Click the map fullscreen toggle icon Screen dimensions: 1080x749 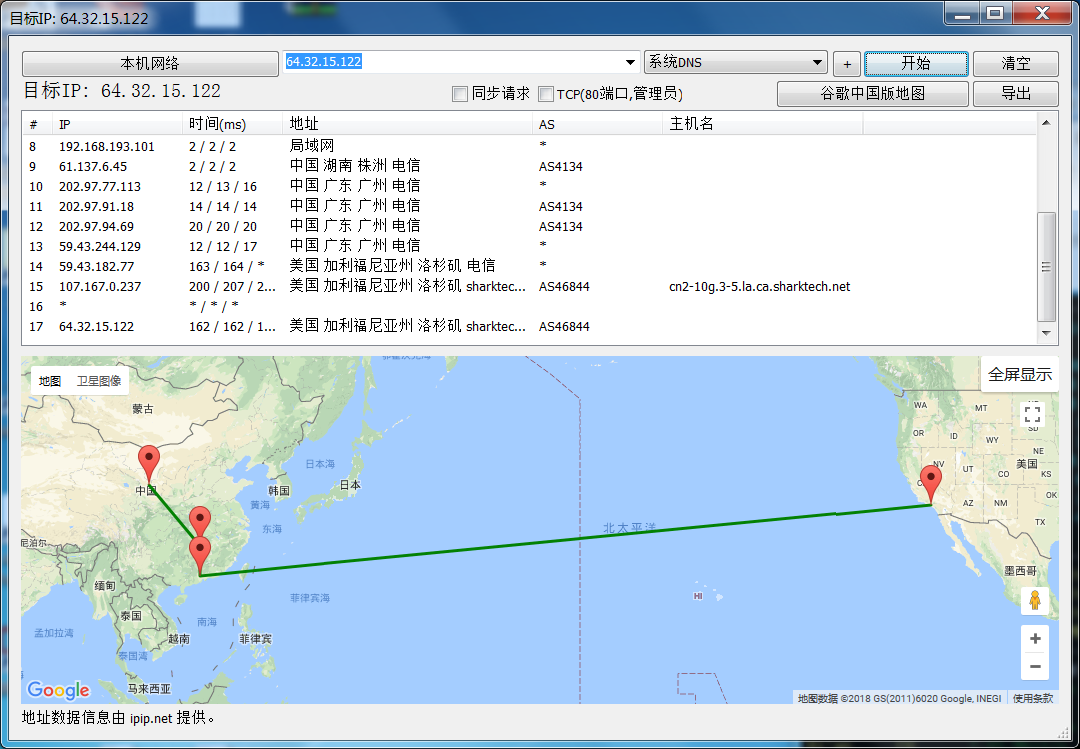pos(1033,415)
